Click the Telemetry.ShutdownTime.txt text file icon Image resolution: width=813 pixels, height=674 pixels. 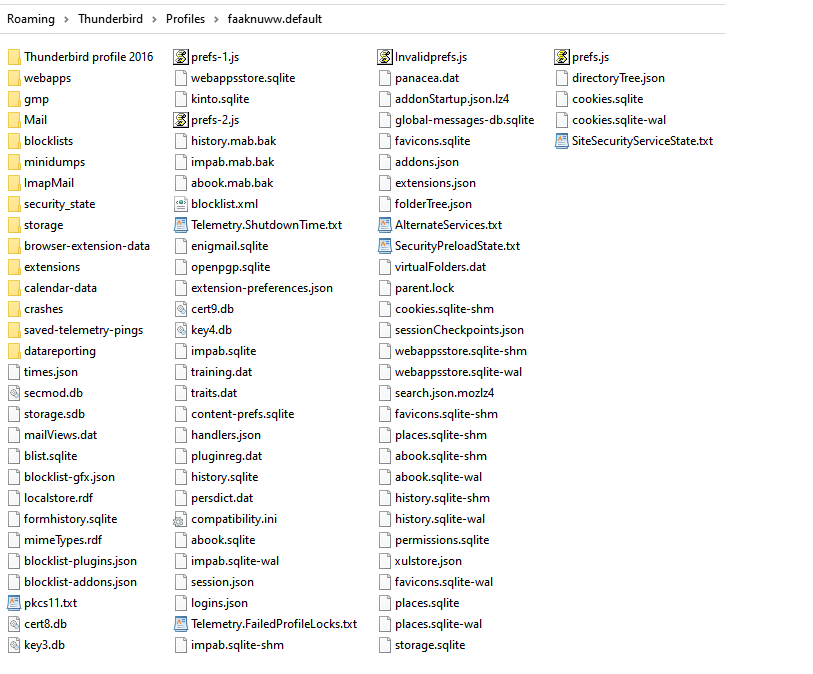tap(180, 225)
